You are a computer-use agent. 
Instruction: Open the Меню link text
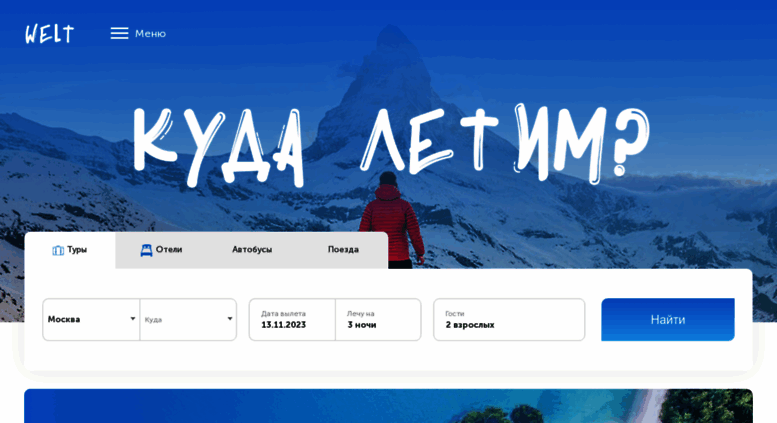tap(151, 34)
